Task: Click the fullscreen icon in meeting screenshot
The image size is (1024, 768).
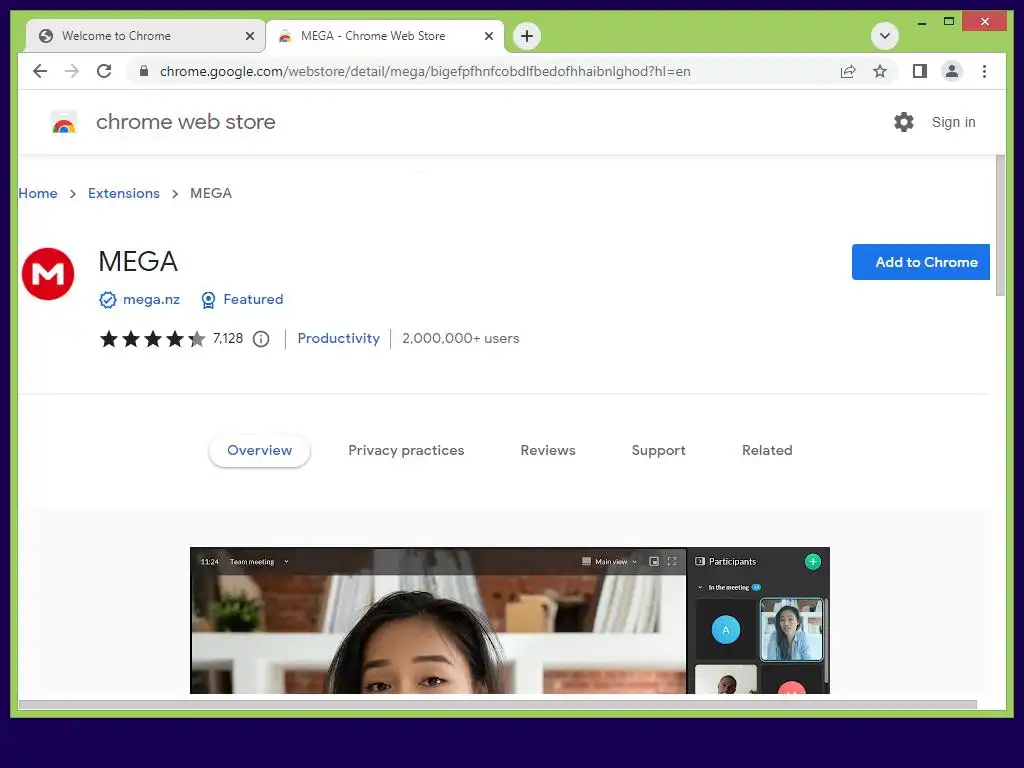Action: 671,561
